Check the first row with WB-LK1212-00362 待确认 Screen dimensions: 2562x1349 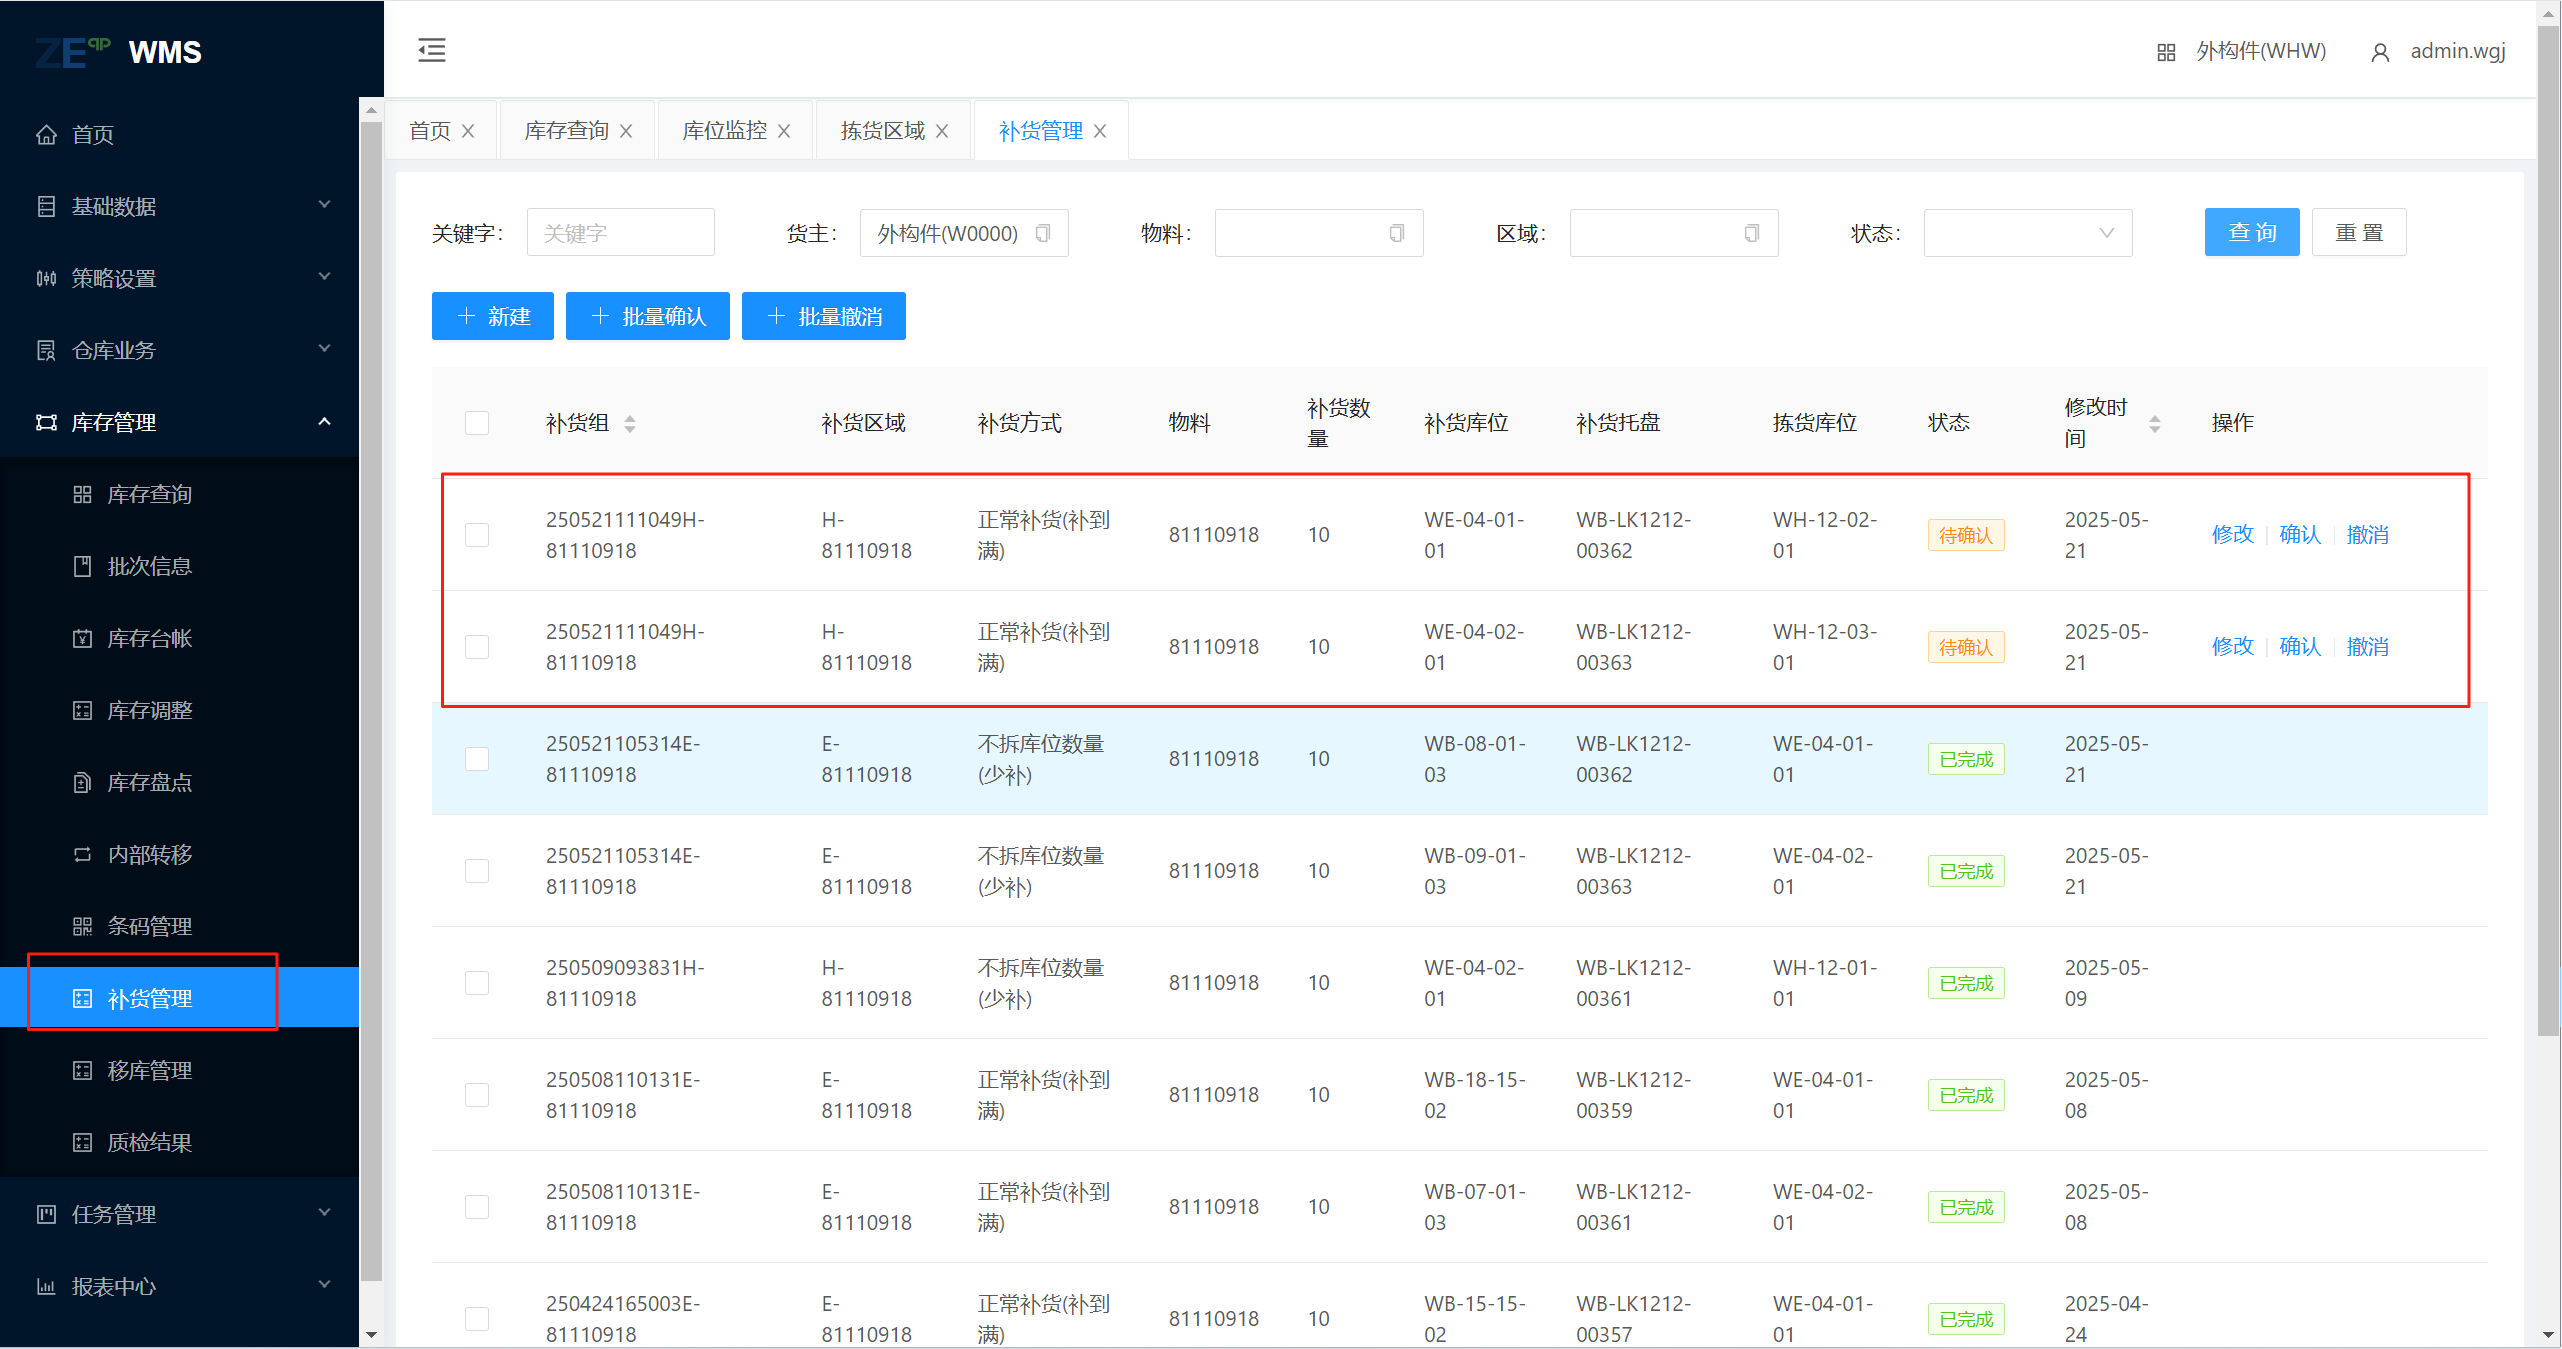pos(477,535)
